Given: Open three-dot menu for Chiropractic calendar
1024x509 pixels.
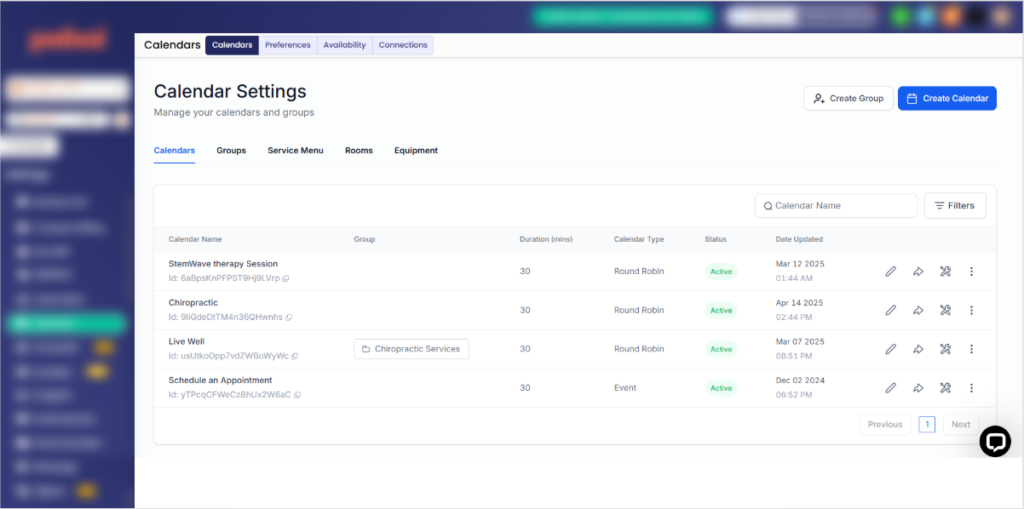Looking at the screenshot, I should point(971,310).
